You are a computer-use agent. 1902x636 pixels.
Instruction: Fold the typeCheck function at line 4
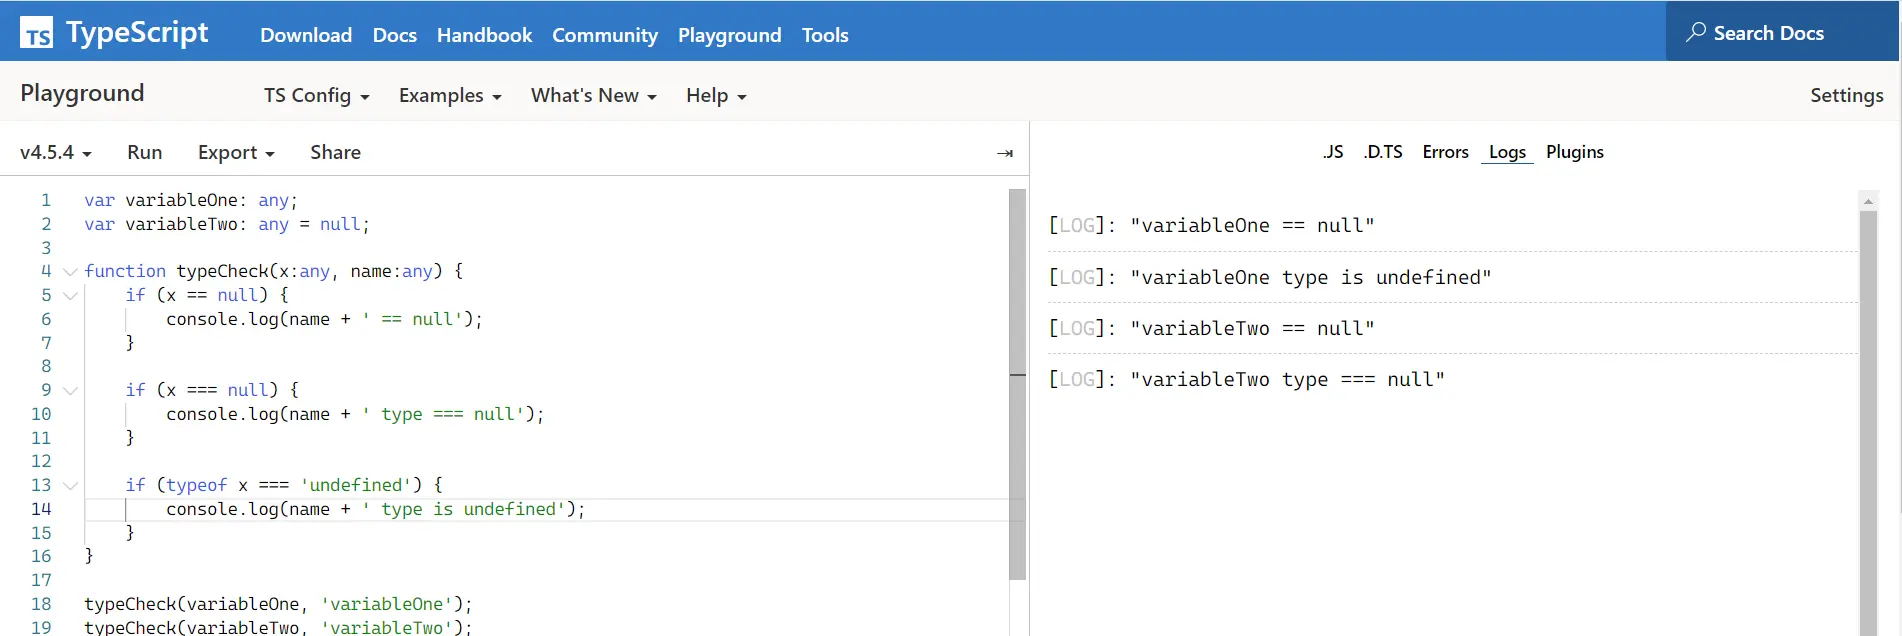[70, 271]
